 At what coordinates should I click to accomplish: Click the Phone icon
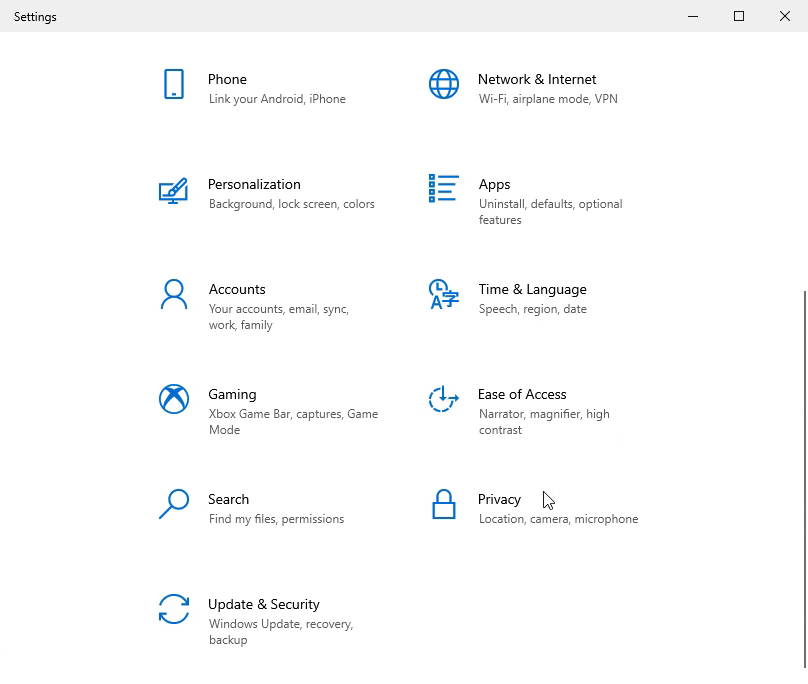(173, 84)
